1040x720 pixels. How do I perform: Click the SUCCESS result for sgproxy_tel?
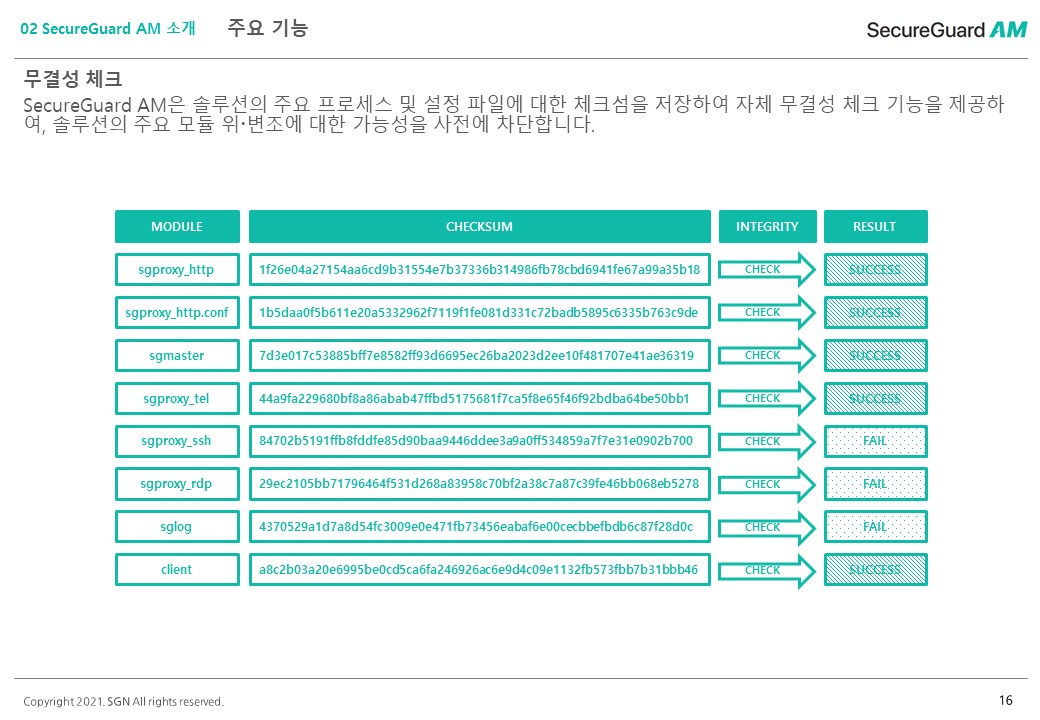coord(876,398)
